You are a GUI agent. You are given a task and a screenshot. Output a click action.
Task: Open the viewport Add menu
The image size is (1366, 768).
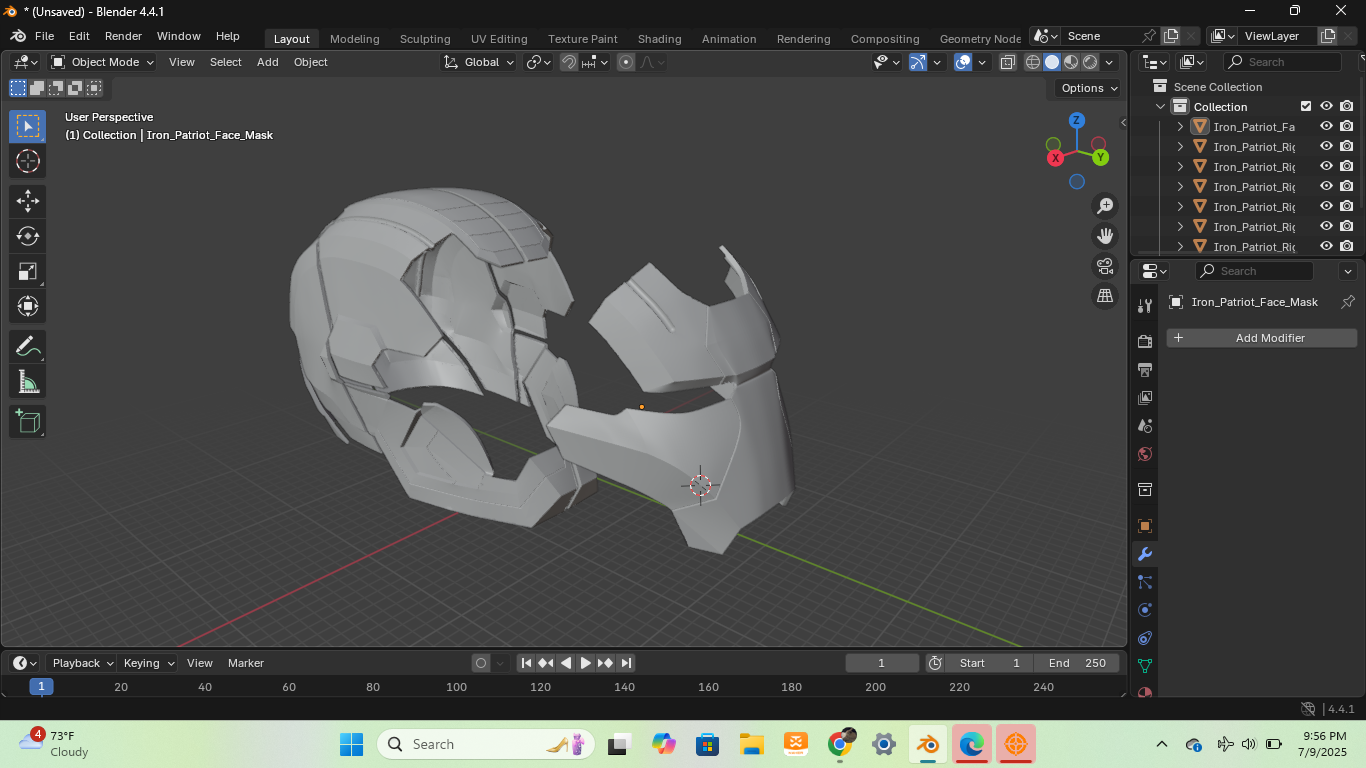click(268, 62)
